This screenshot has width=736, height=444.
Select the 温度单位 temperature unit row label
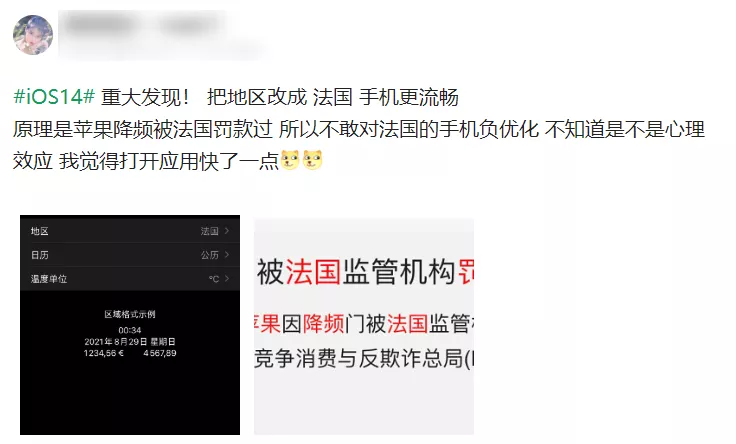49,279
